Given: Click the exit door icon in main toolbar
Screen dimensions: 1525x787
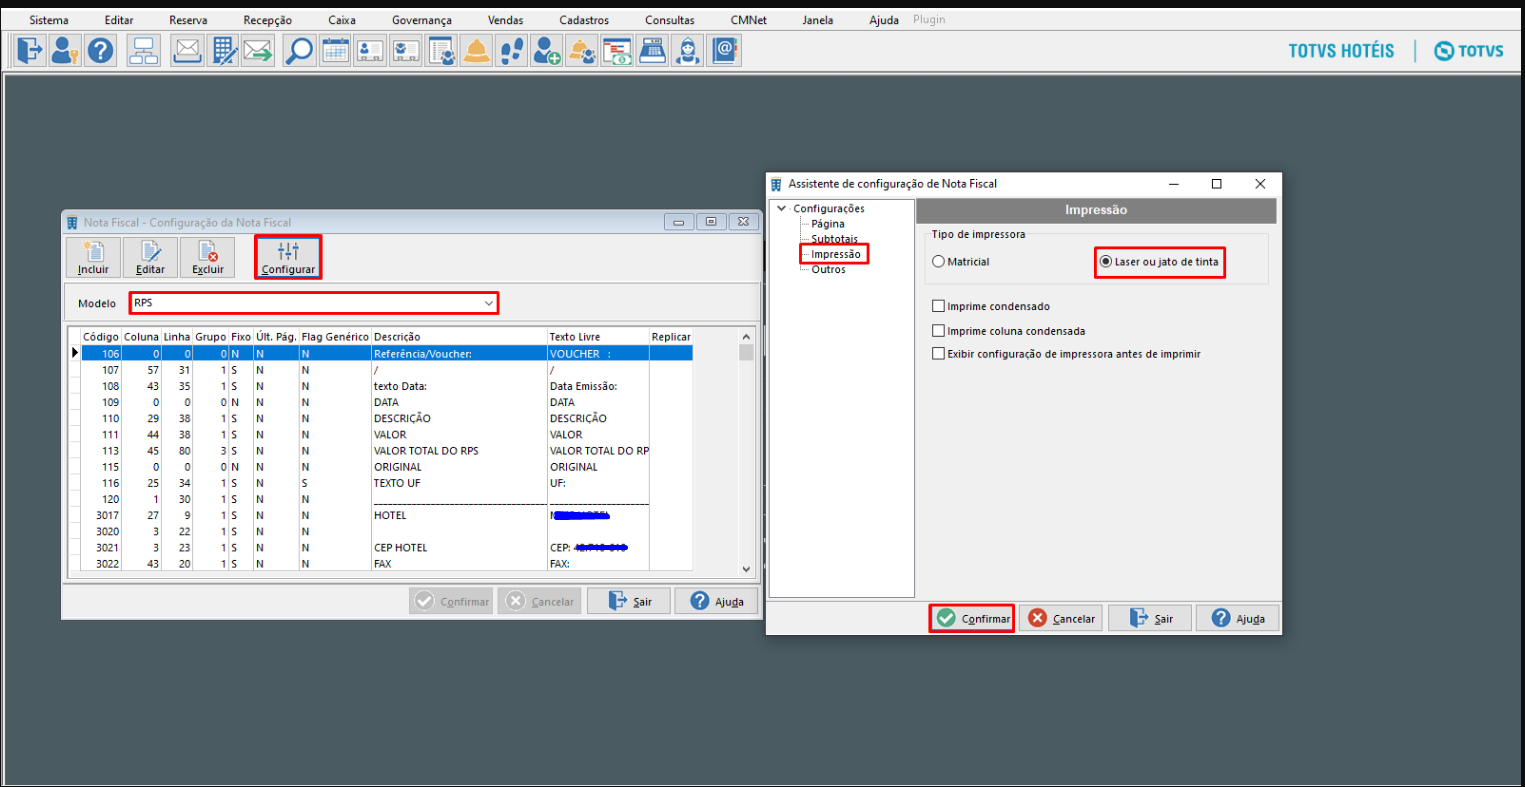Looking at the screenshot, I should [x=31, y=50].
